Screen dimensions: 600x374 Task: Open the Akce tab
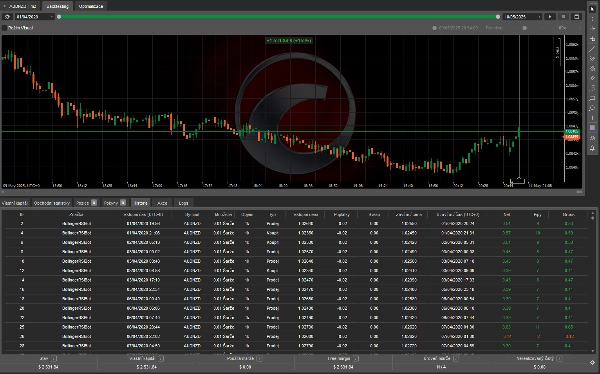pyautogui.click(x=162, y=203)
